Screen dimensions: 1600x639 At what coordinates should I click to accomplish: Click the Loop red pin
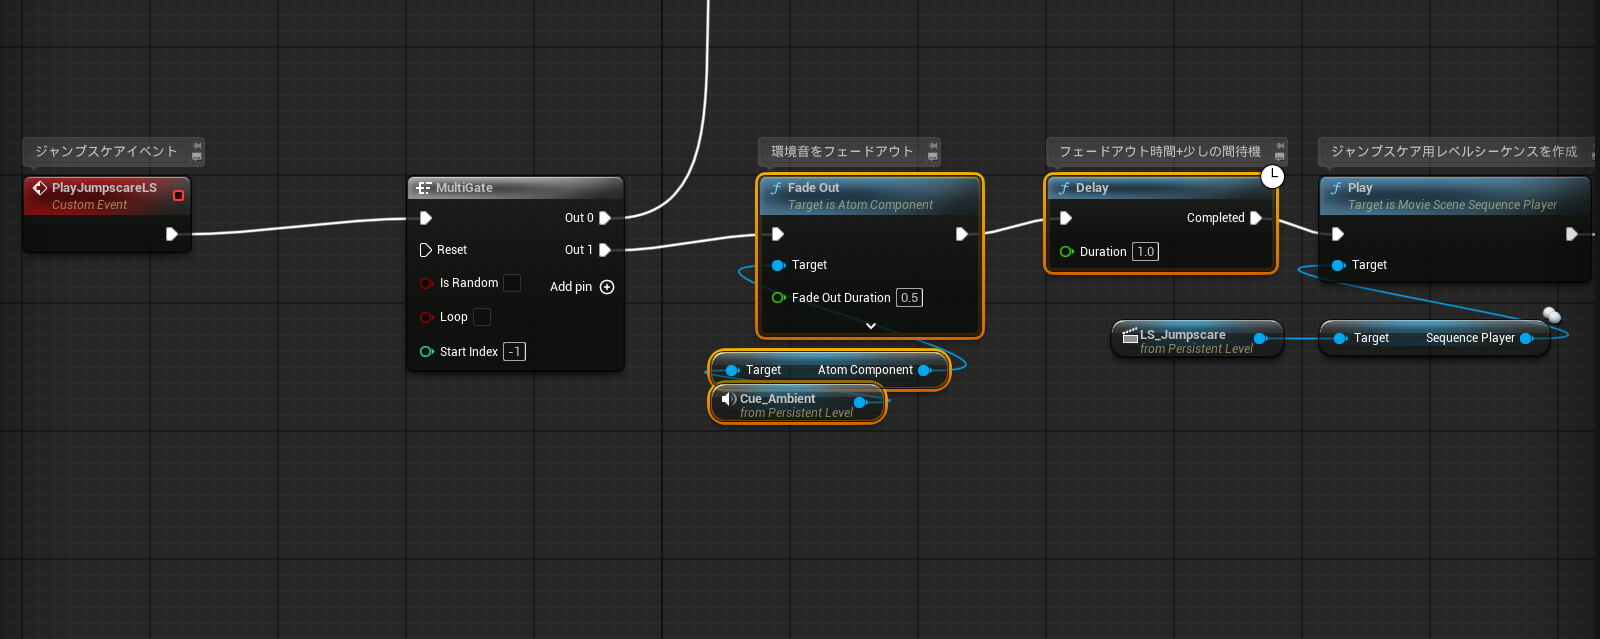tap(426, 317)
